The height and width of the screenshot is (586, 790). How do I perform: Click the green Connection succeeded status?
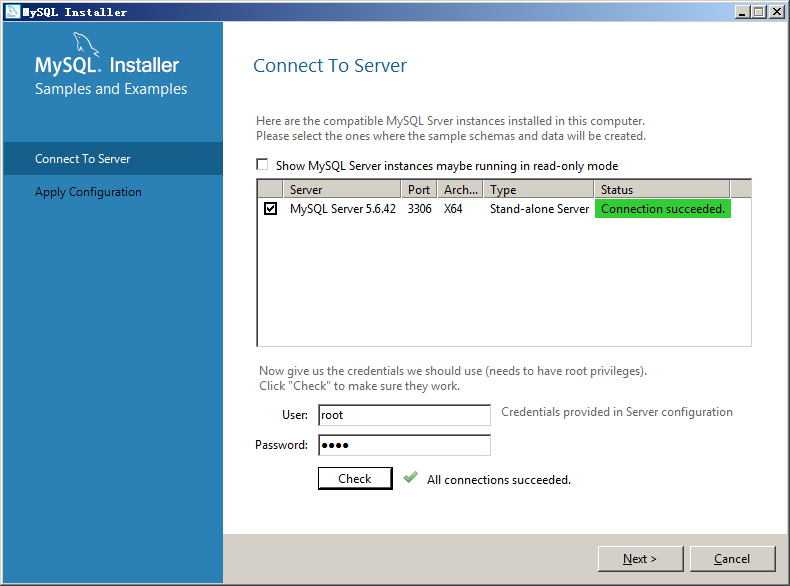(x=663, y=209)
